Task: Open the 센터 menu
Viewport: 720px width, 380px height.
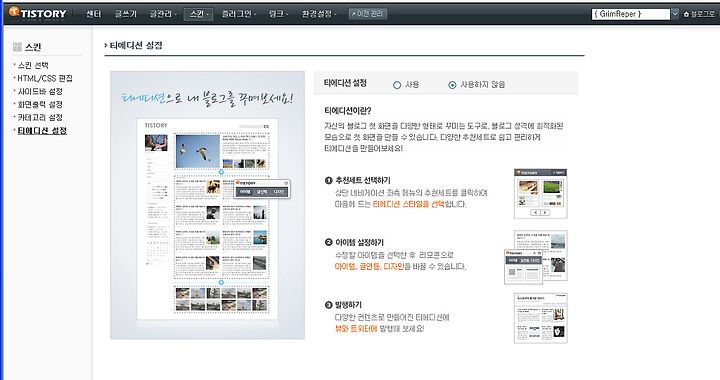Action: pyautogui.click(x=94, y=14)
